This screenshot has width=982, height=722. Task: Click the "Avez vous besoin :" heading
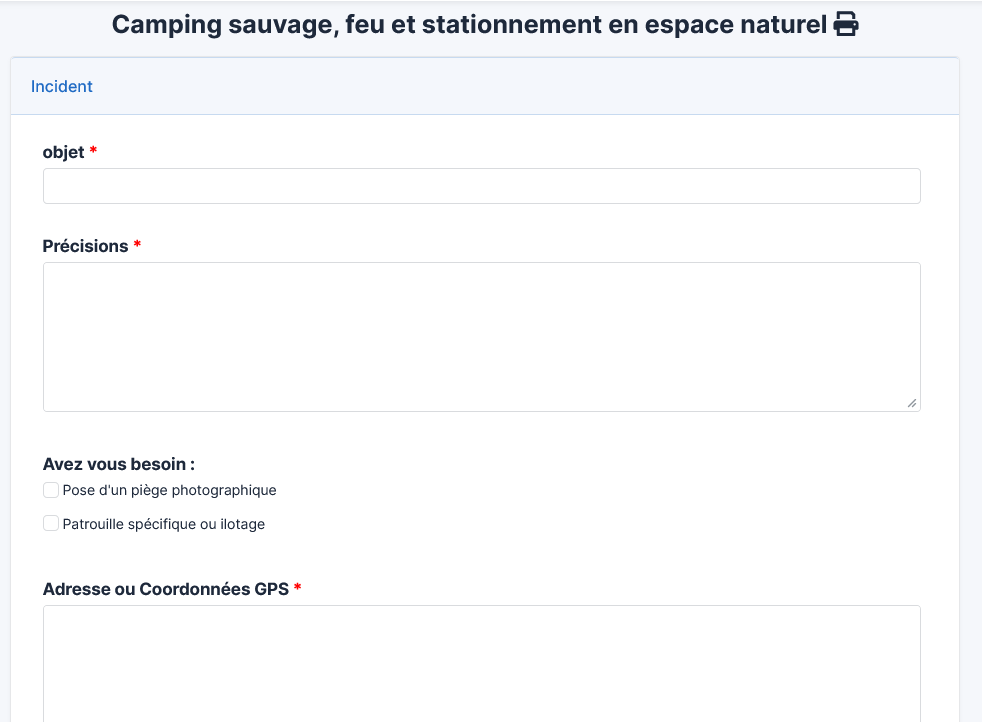(x=118, y=464)
